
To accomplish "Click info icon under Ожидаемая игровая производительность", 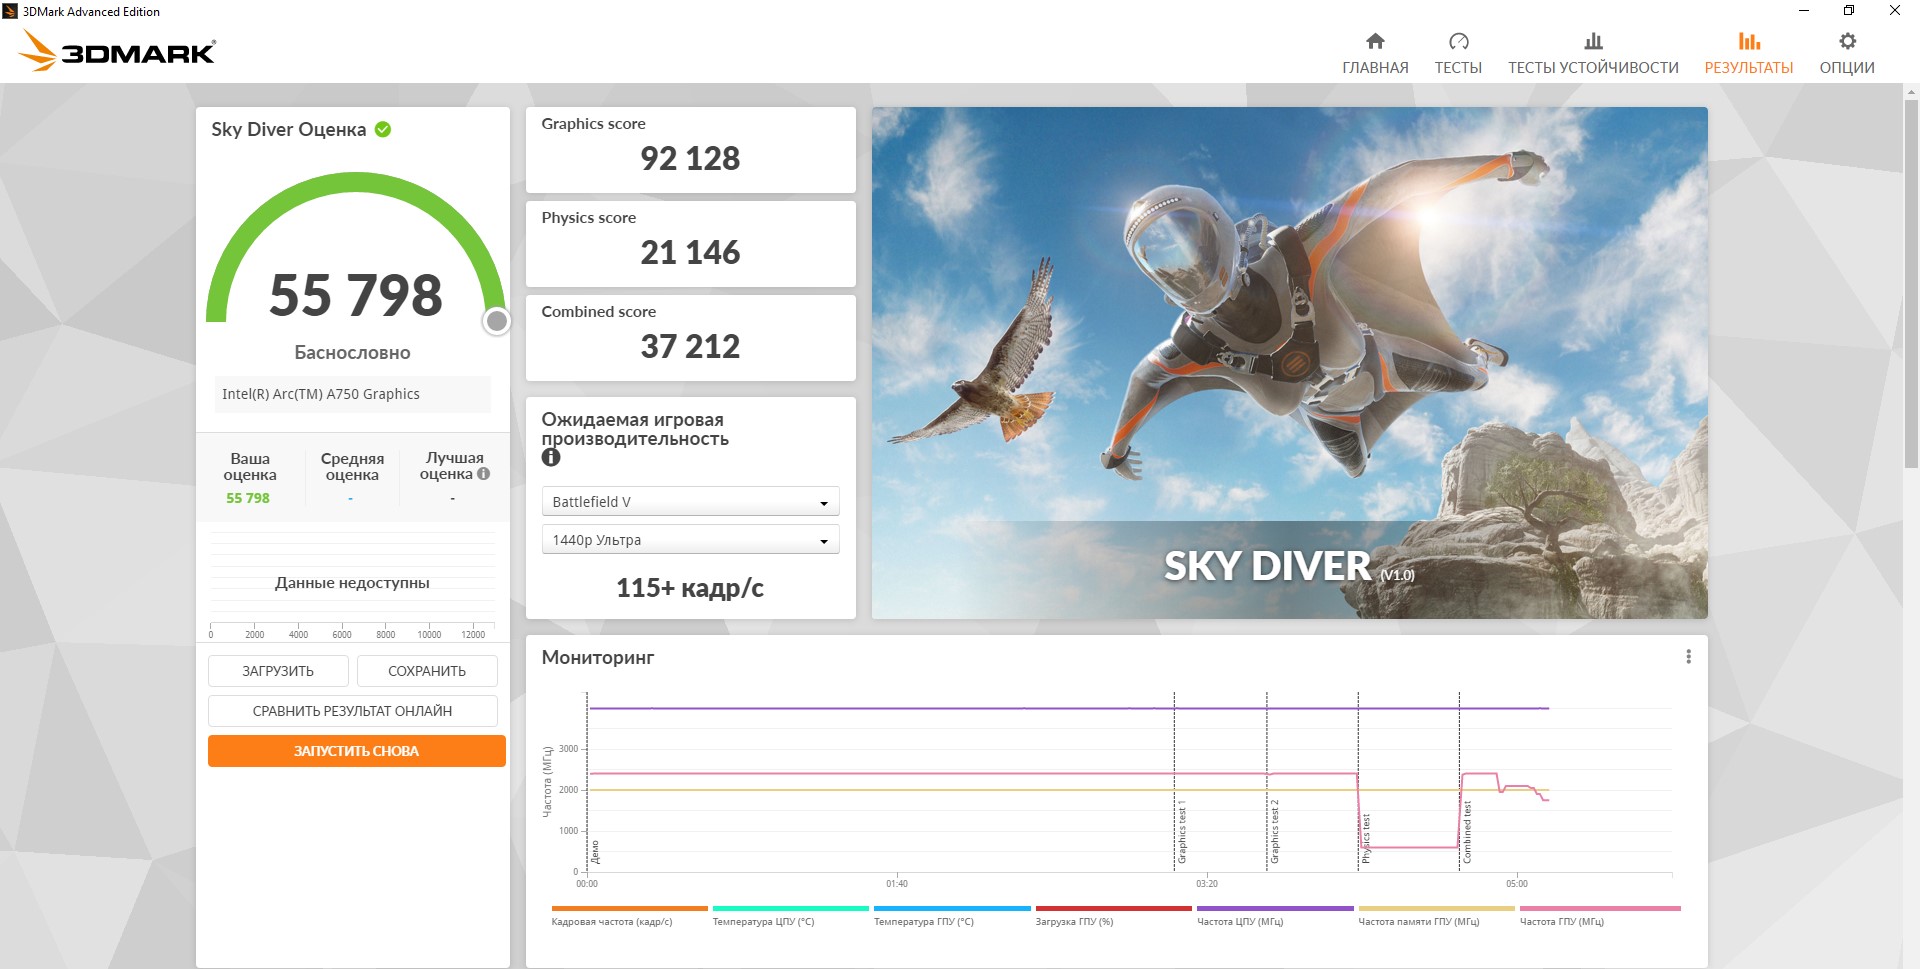I will [x=551, y=458].
